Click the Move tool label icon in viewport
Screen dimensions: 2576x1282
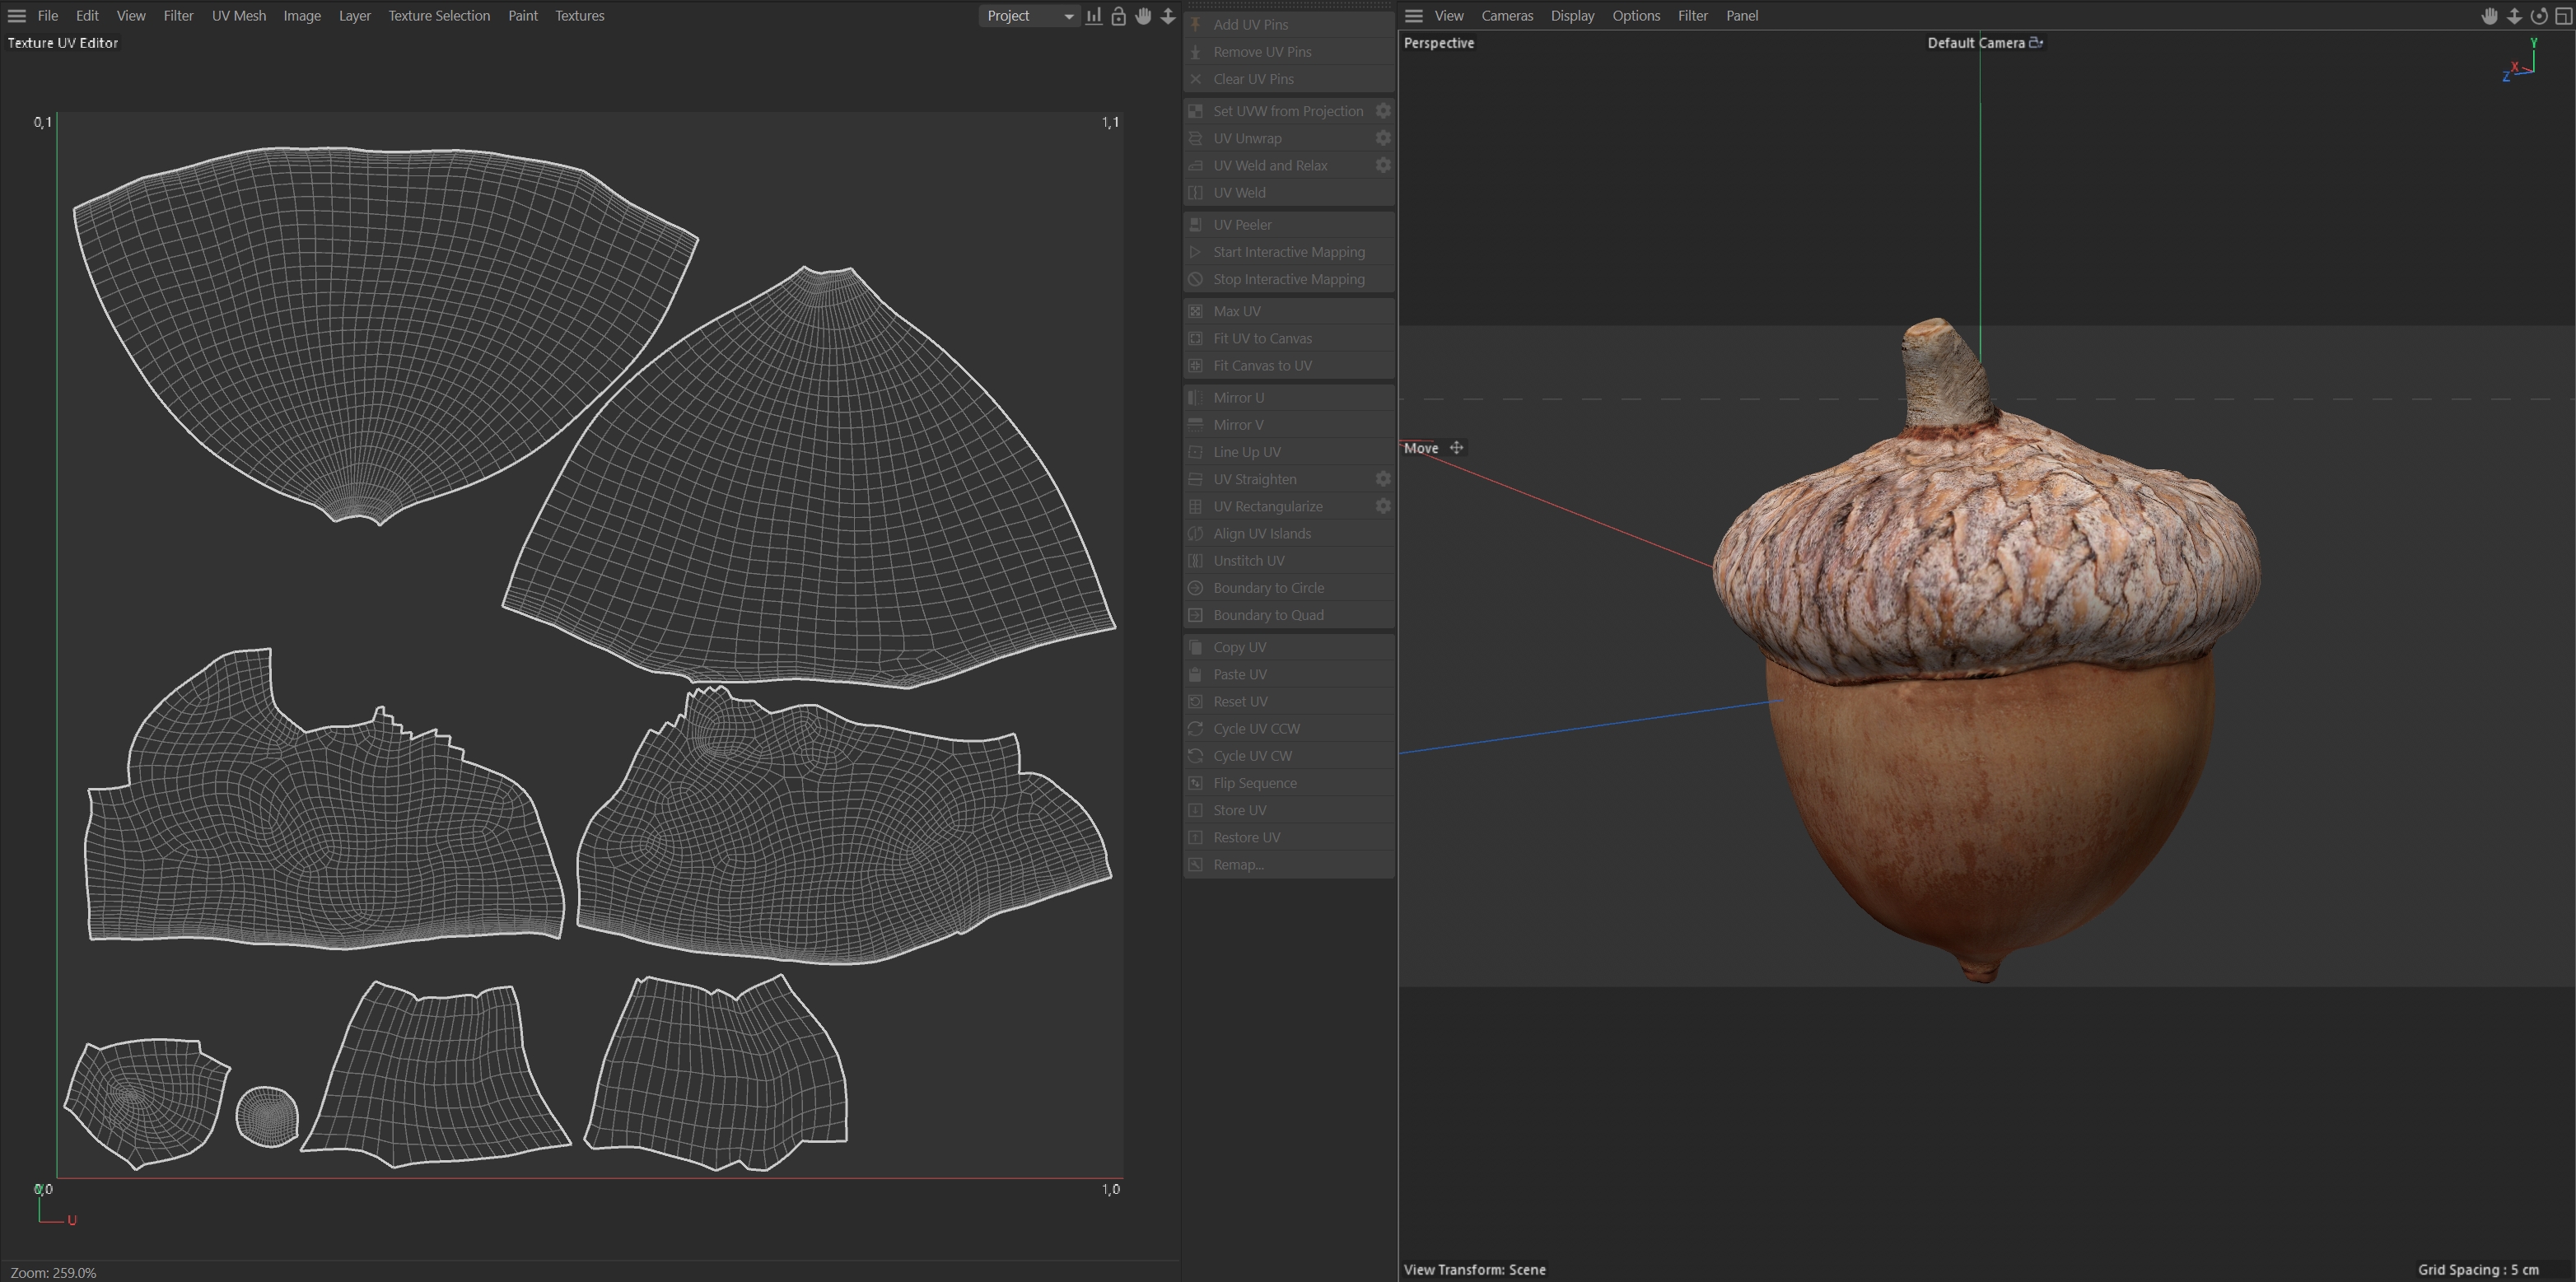click(x=1456, y=448)
